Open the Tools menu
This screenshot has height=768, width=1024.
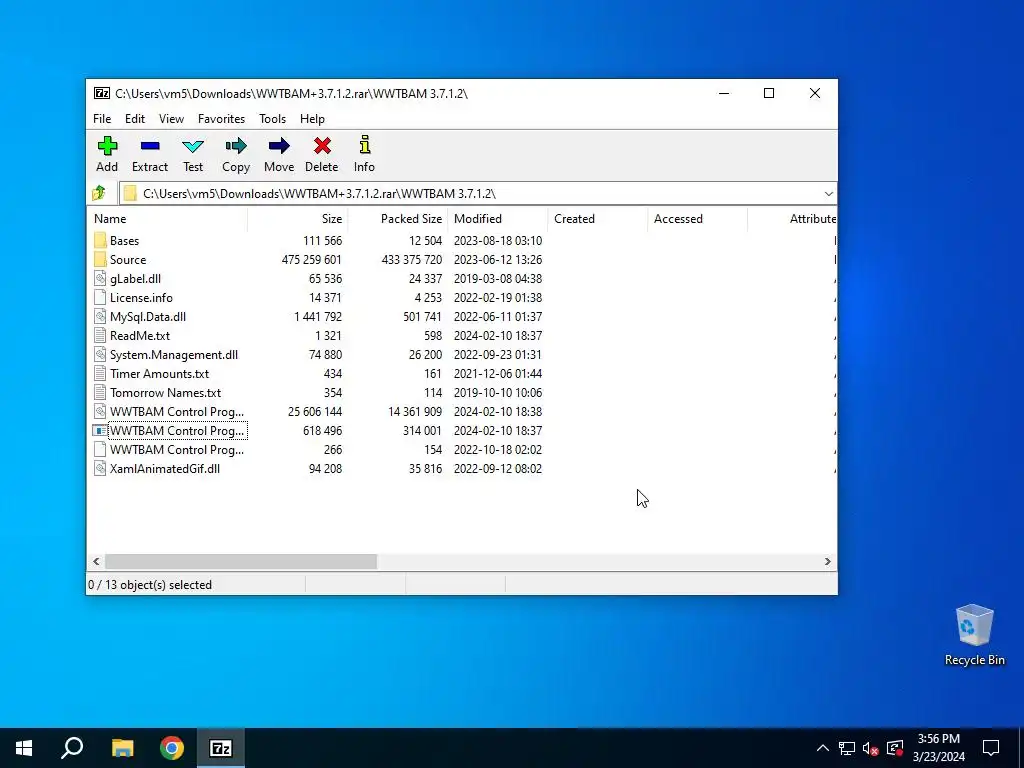[272, 119]
